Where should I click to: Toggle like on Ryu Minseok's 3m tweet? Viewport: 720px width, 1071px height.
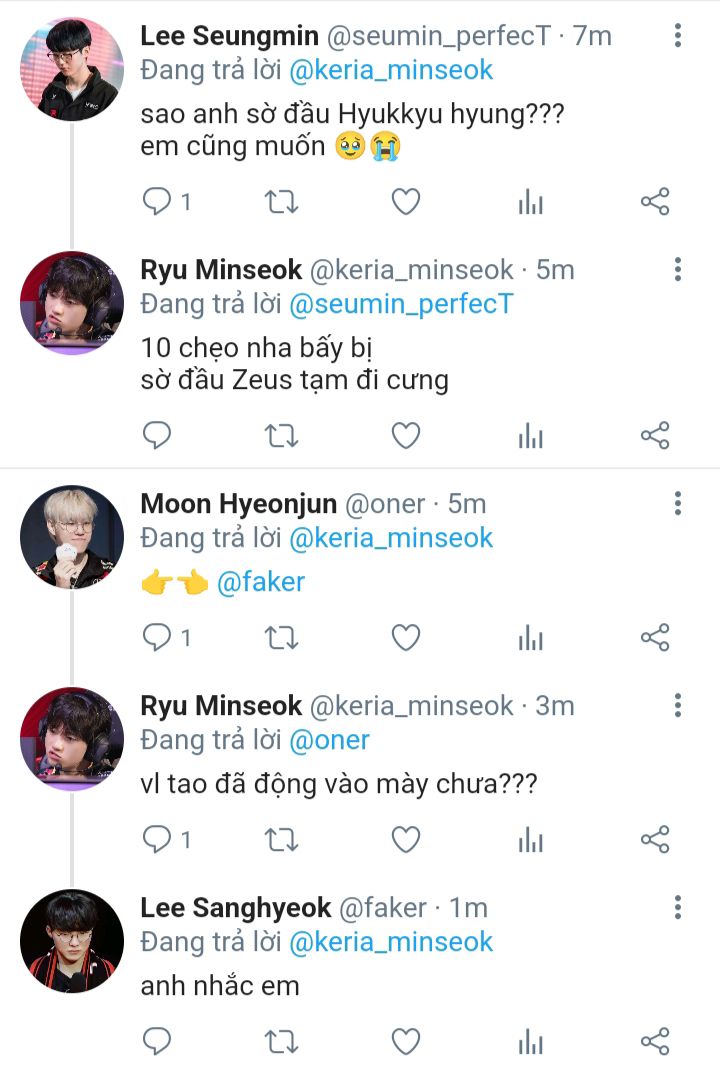tap(405, 839)
